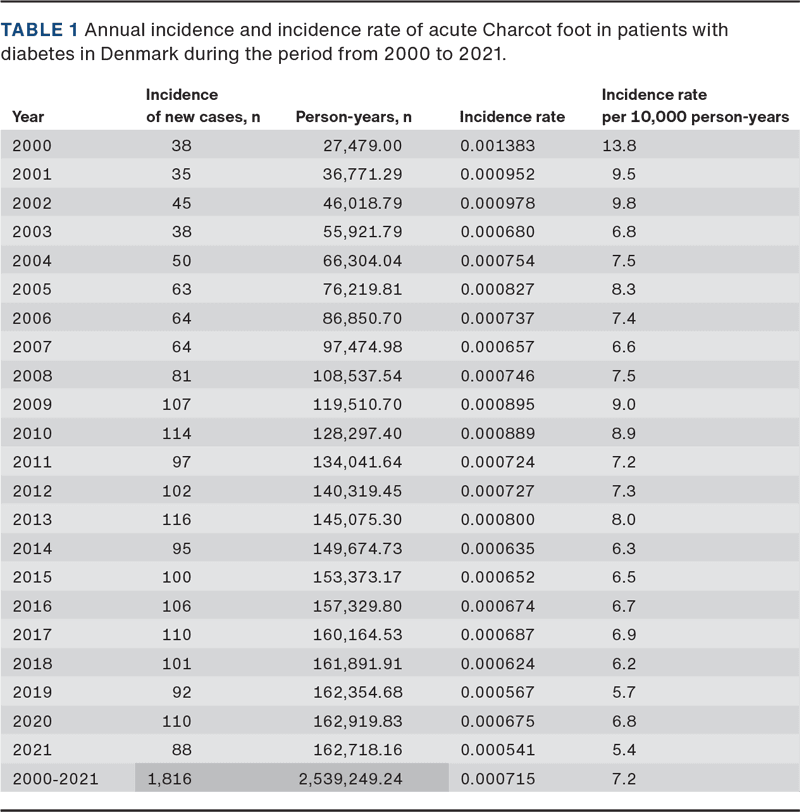This screenshot has width=800, height=812.
Task: Select the Incidence of new cases header
Action: click(203, 106)
